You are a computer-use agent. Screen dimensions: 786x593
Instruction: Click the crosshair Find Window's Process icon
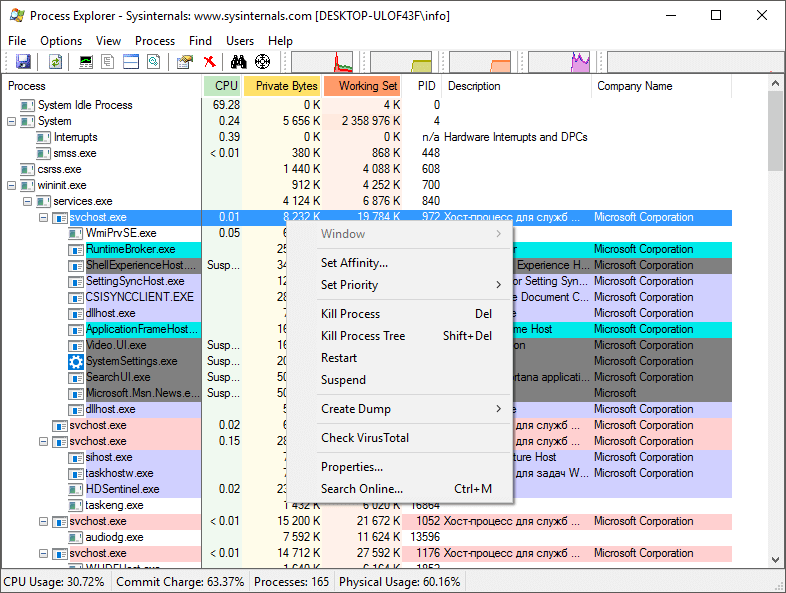click(262, 62)
